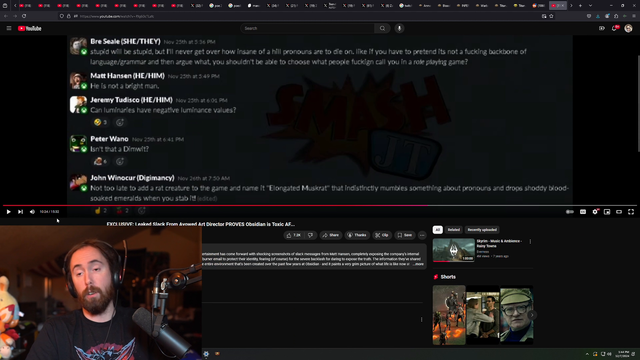
Task: Start voice search with microphone icon
Action: click(x=399, y=28)
